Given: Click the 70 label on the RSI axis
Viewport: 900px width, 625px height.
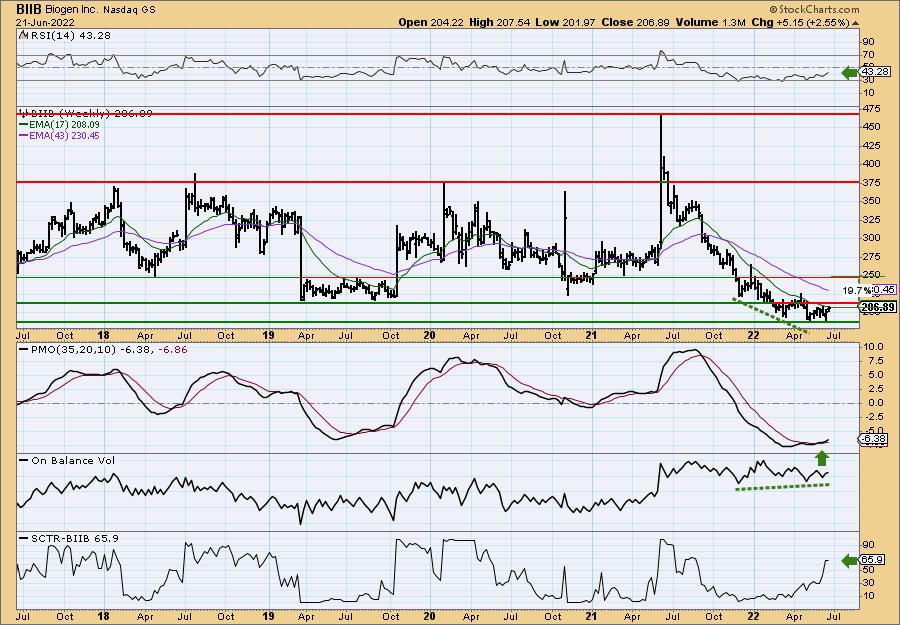Looking at the screenshot, I should (x=868, y=55).
